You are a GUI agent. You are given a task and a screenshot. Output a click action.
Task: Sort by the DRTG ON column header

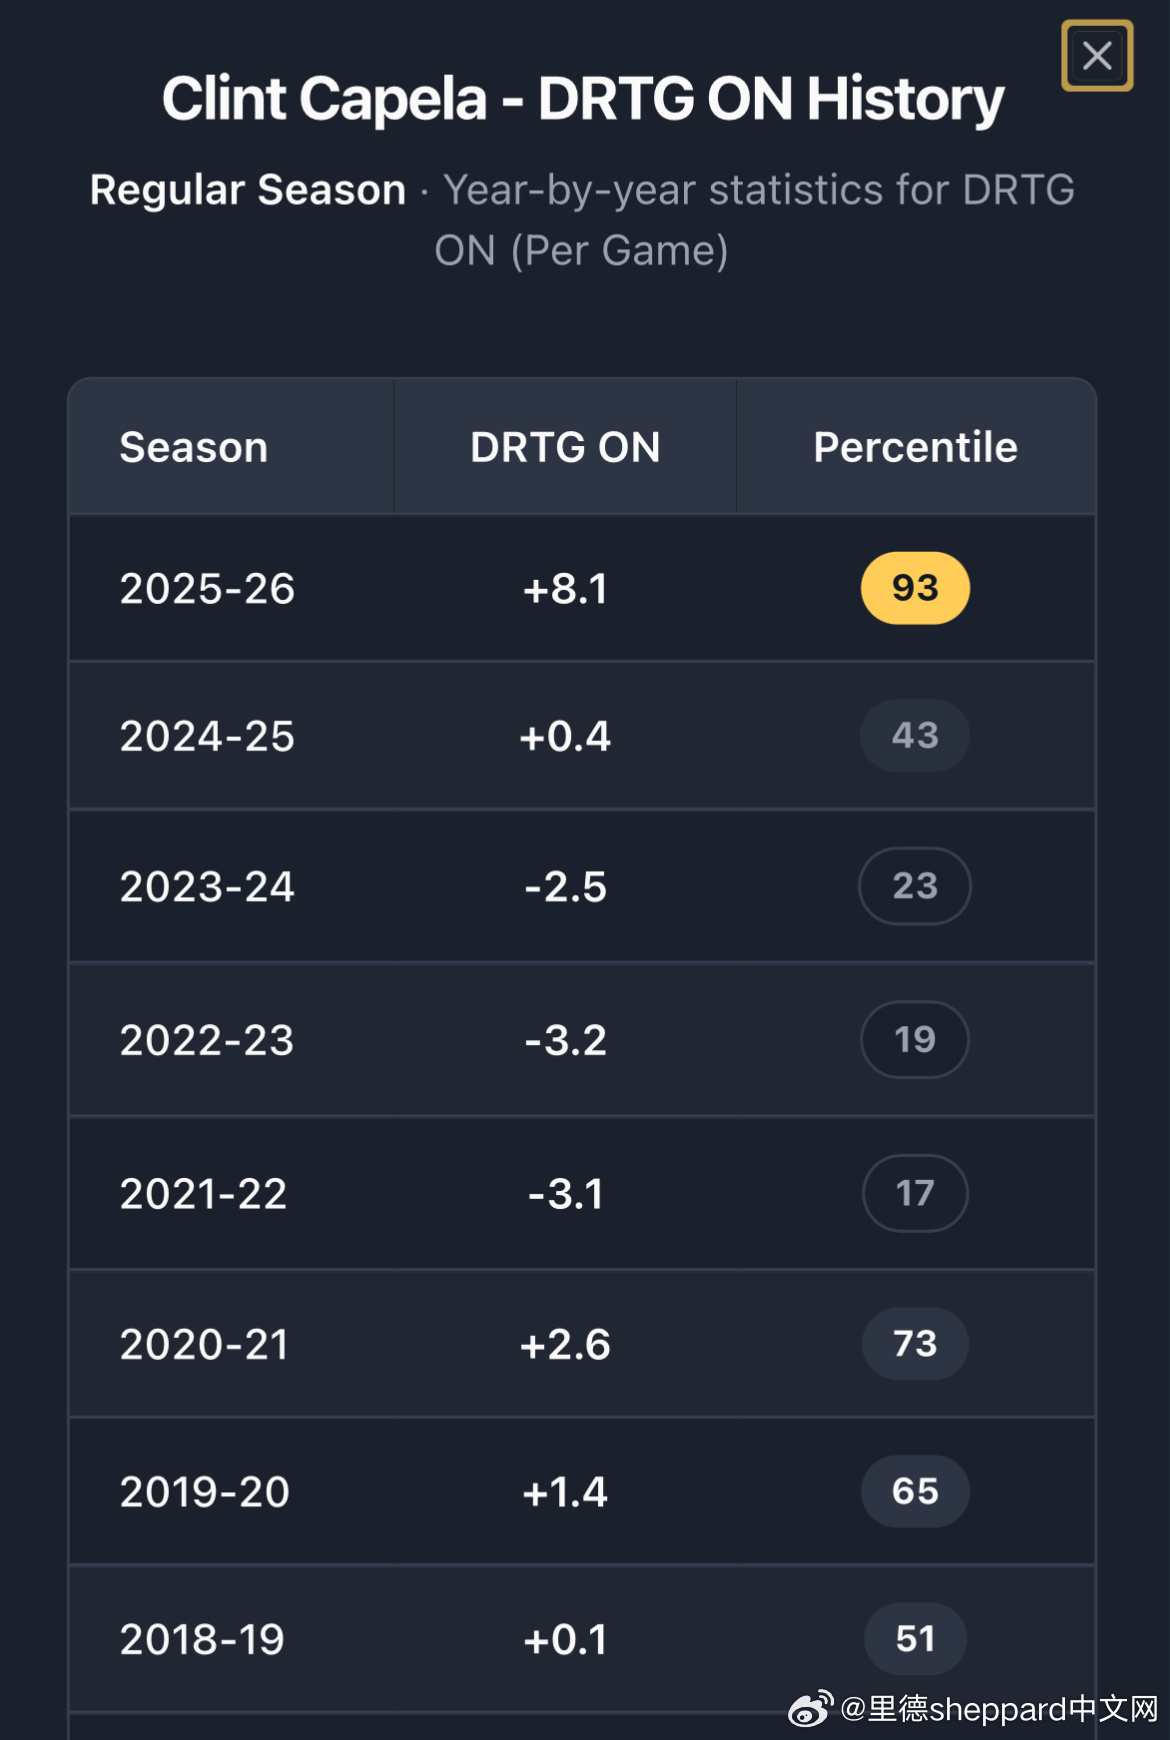coord(565,447)
